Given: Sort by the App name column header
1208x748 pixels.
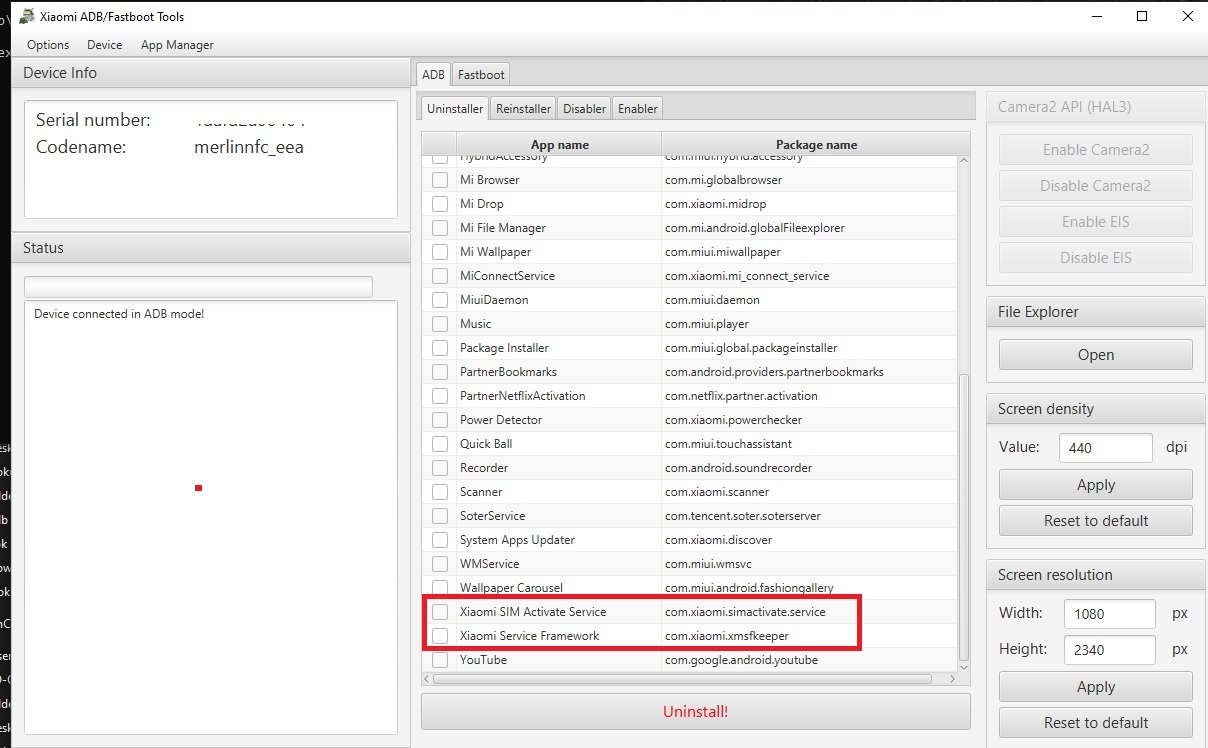Looking at the screenshot, I should 560,145.
